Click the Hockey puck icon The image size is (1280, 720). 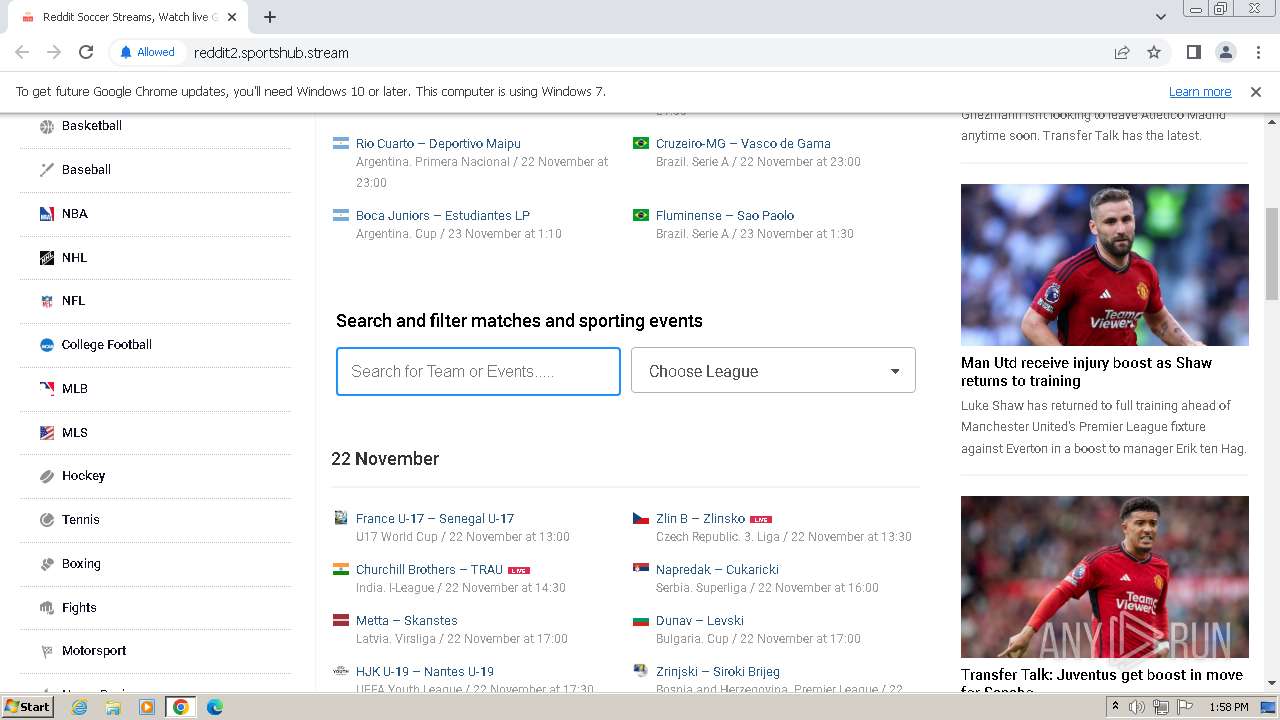[x=47, y=476]
